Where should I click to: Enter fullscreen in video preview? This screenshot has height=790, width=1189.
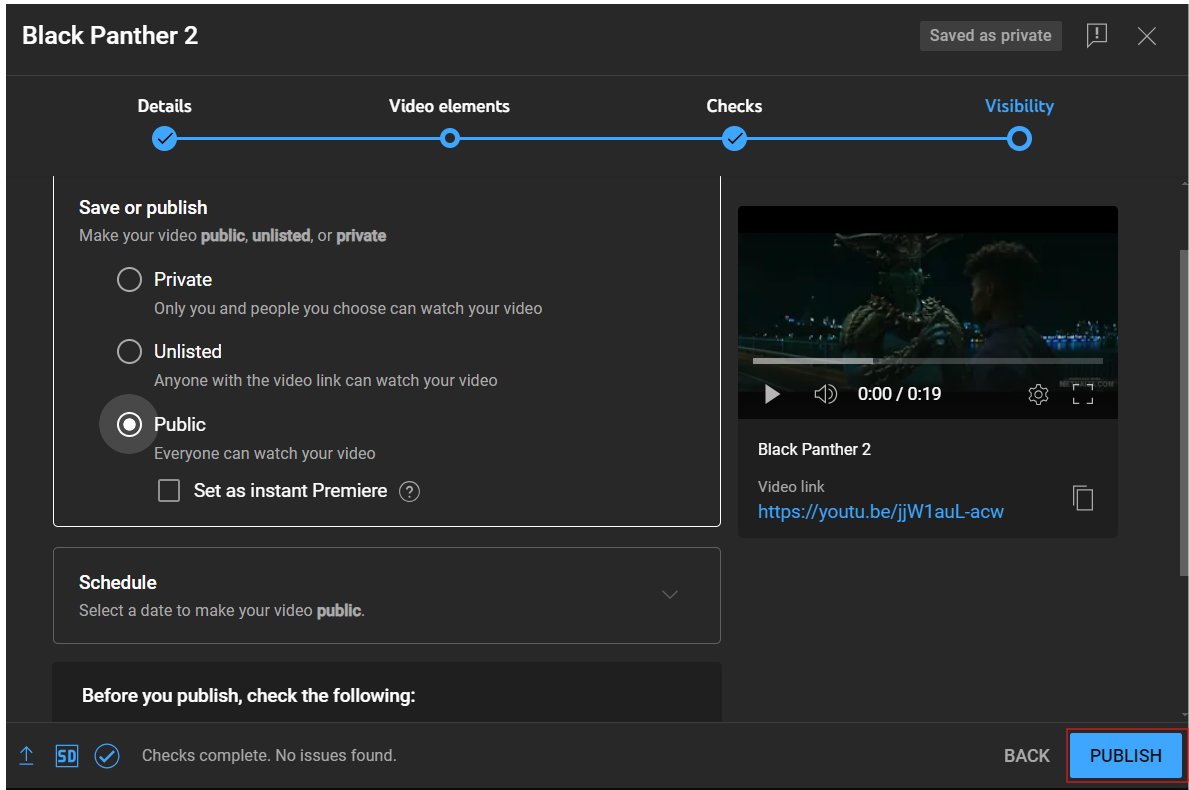1083,394
